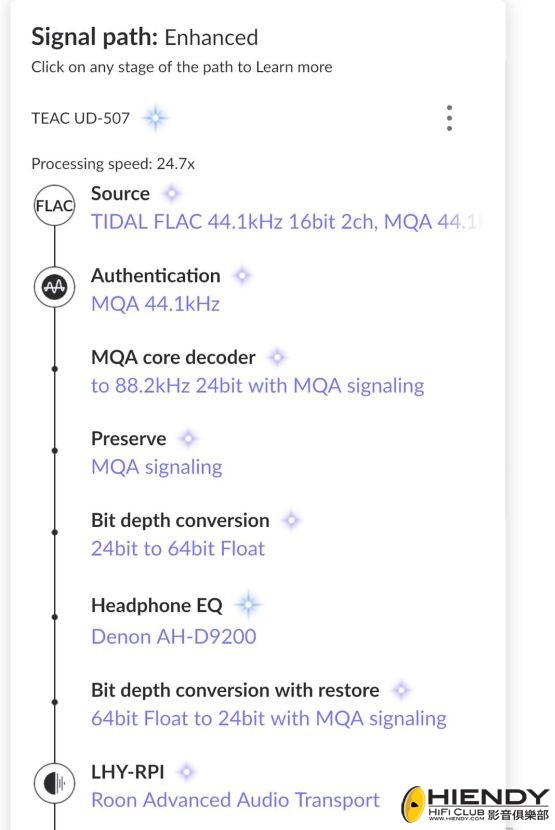Open the Roon Advanced Audio Transport stage
555x830 pixels.
235,800
